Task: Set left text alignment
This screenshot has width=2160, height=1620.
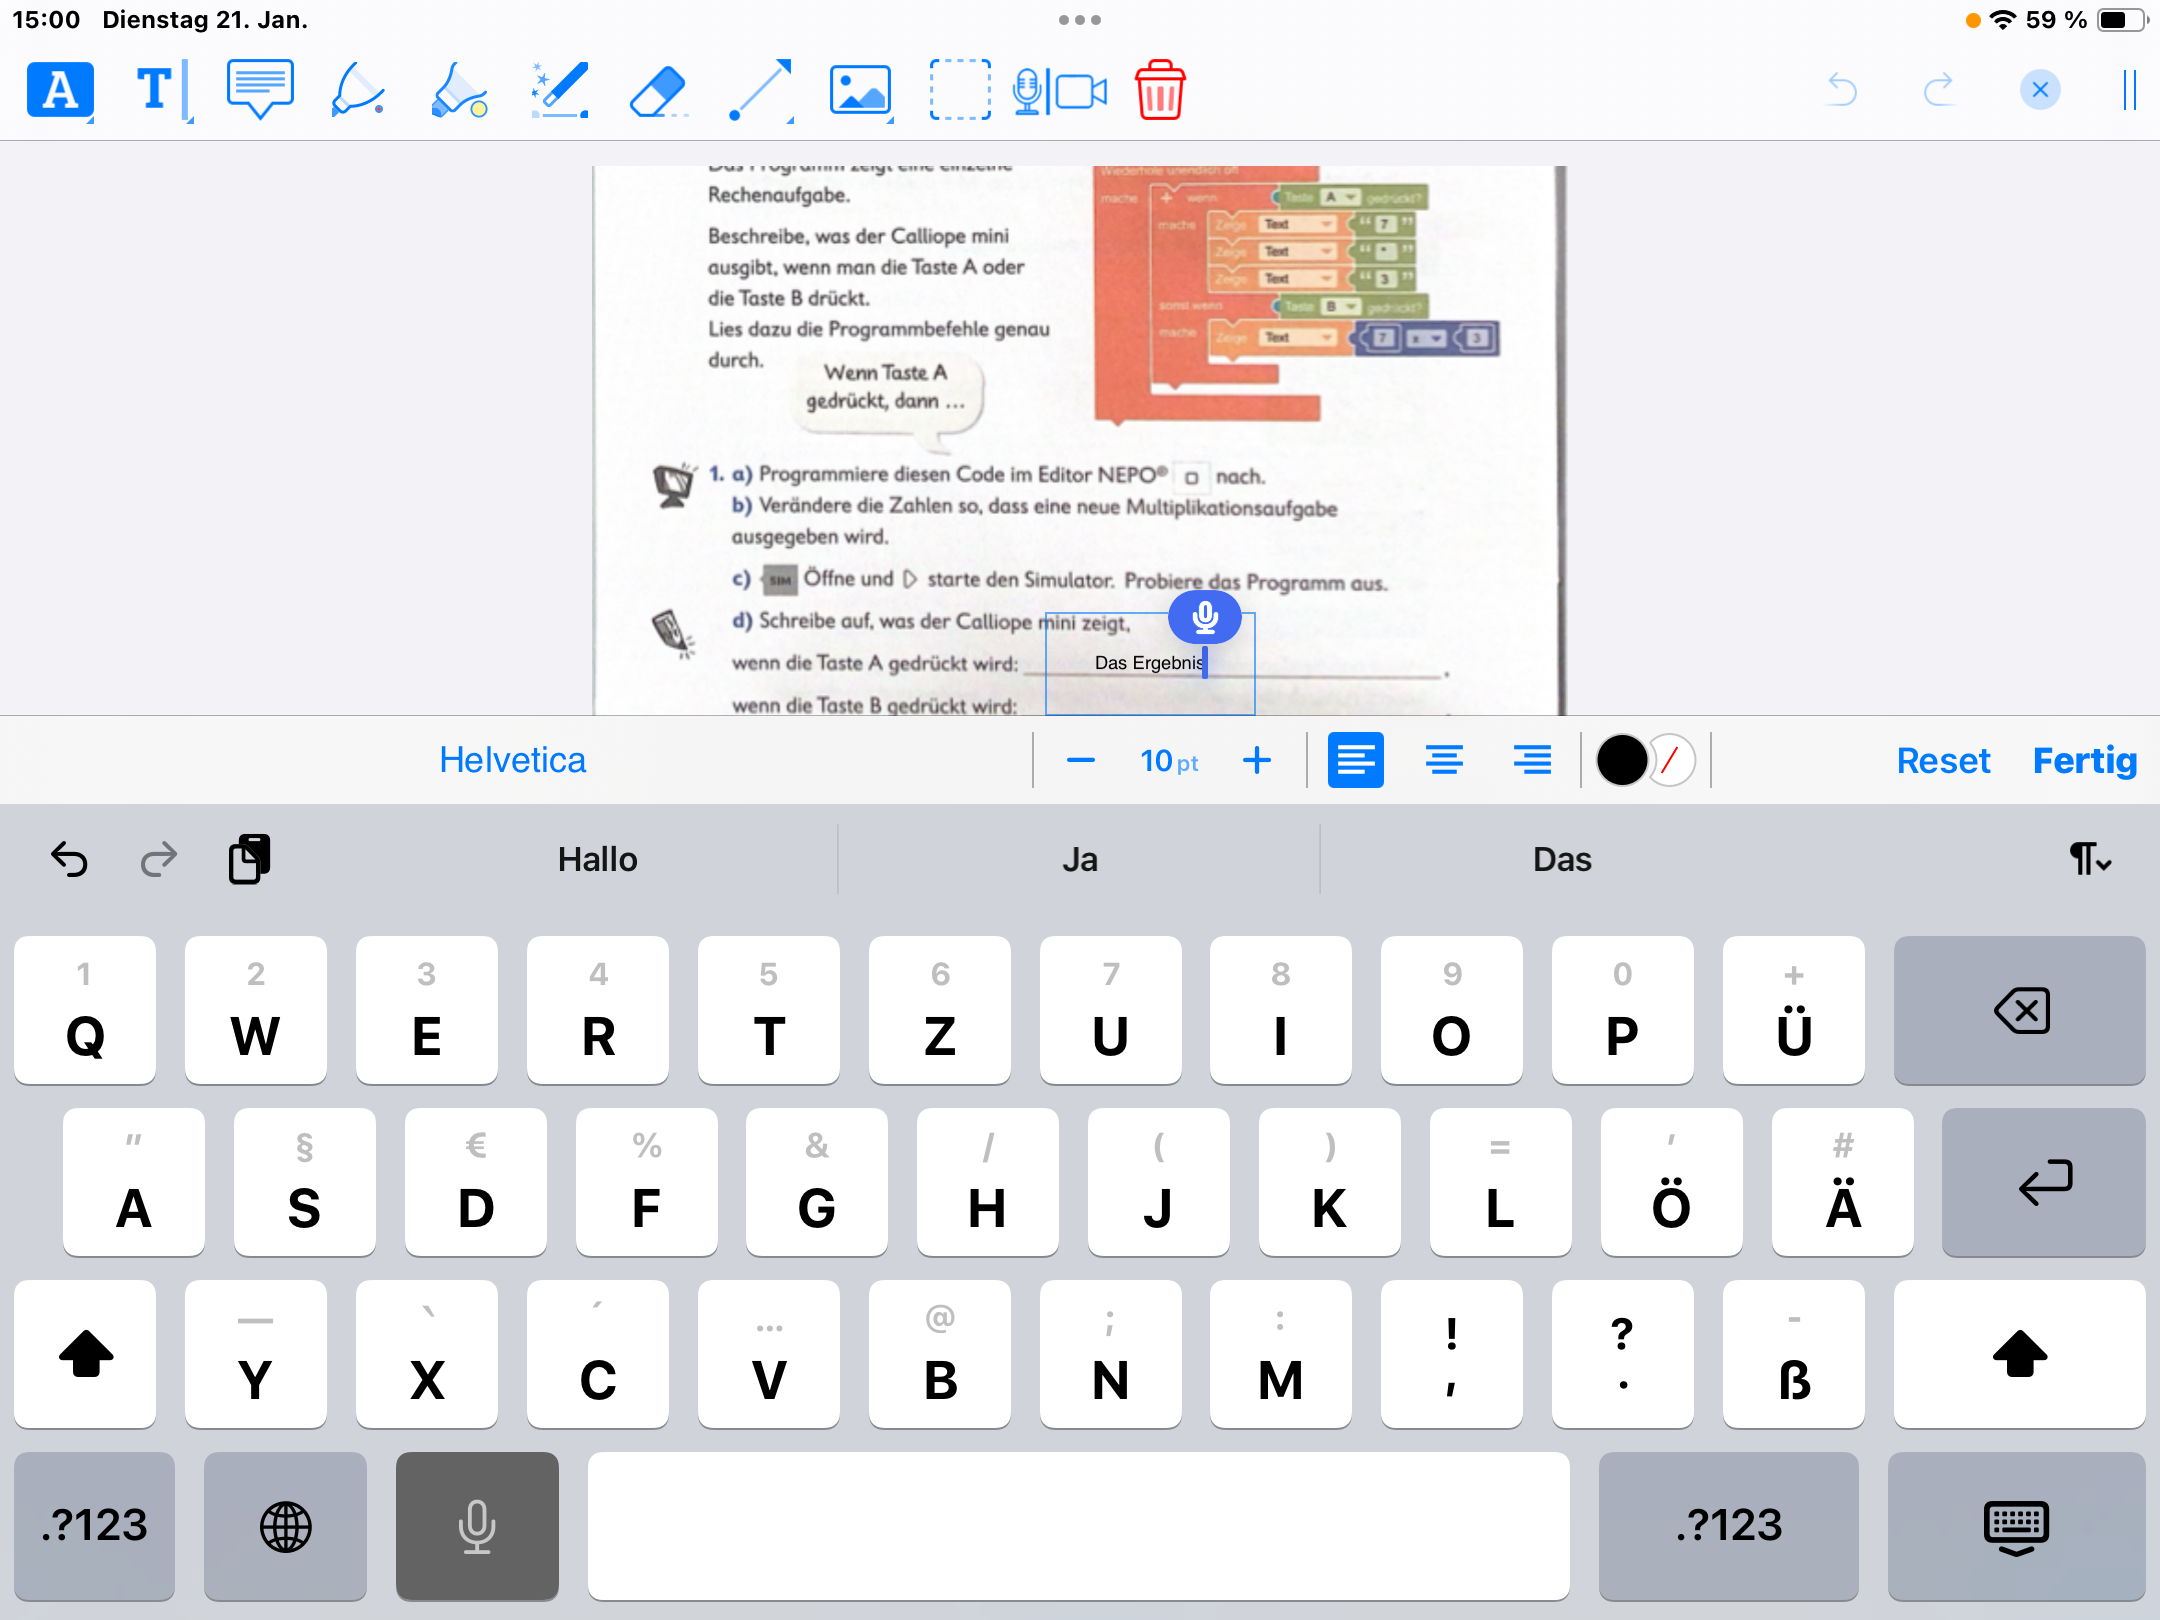Action: pos(1356,760)
